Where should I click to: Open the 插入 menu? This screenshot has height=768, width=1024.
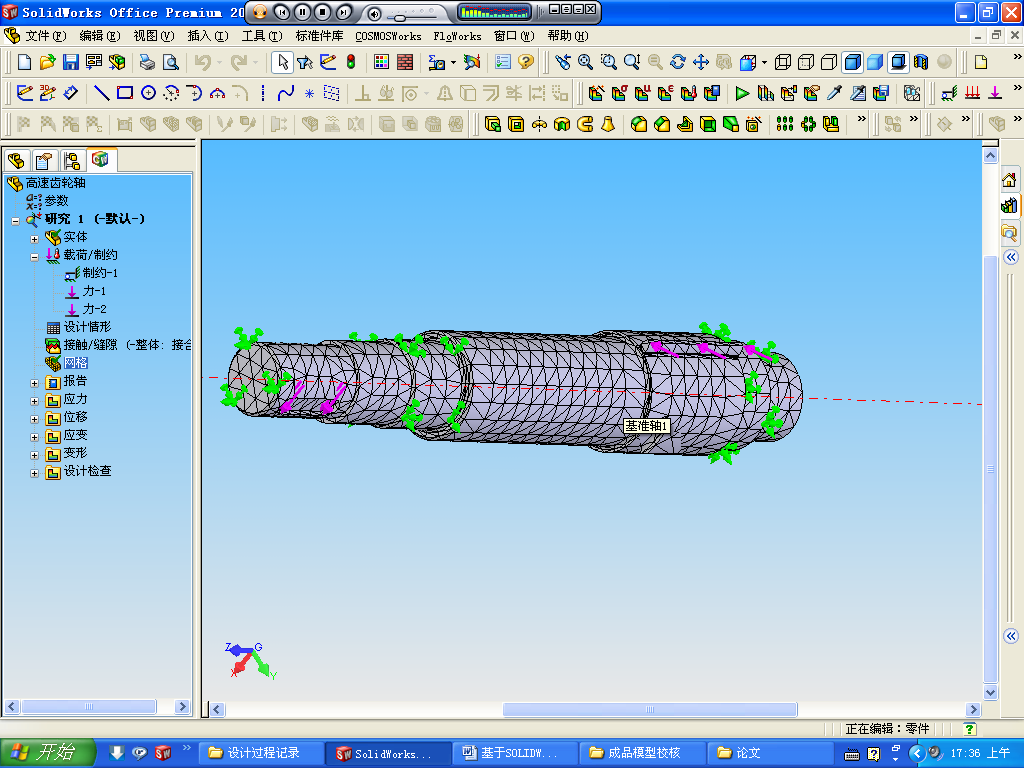[206, 36]
